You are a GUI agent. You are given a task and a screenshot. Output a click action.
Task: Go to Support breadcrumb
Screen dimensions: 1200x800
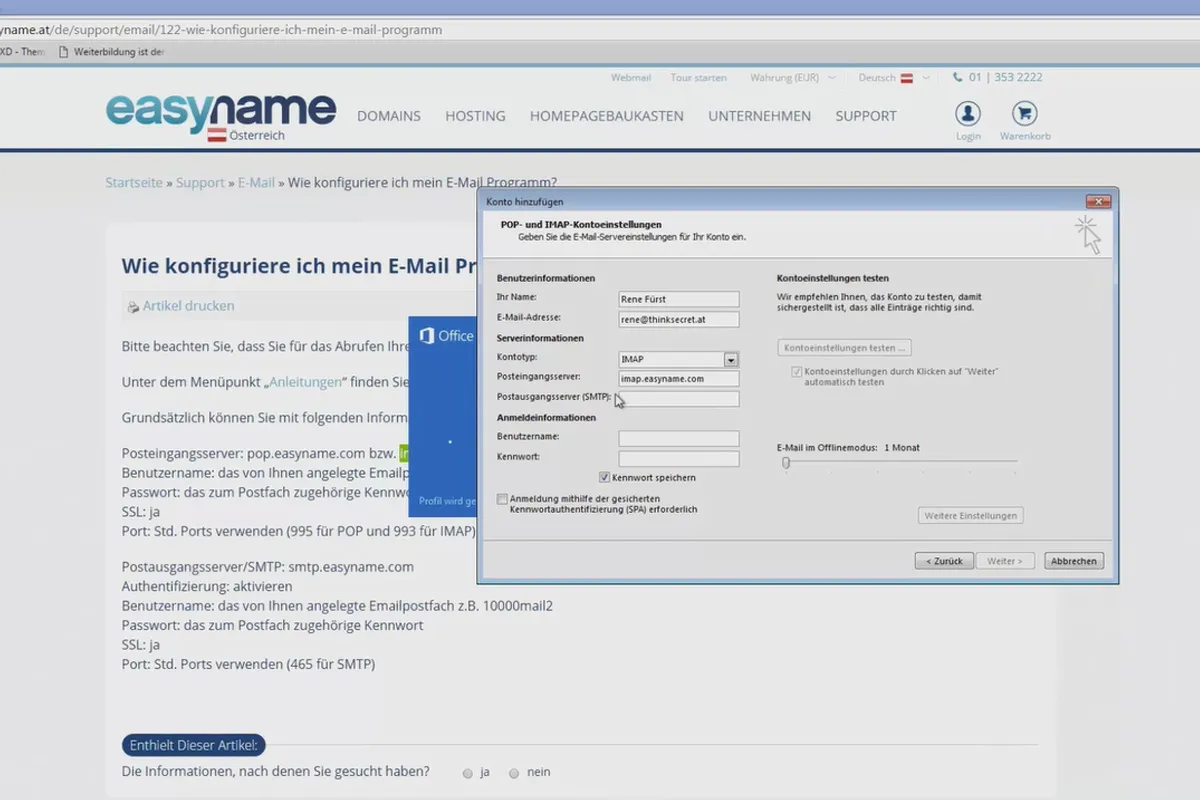pos(200,183)
